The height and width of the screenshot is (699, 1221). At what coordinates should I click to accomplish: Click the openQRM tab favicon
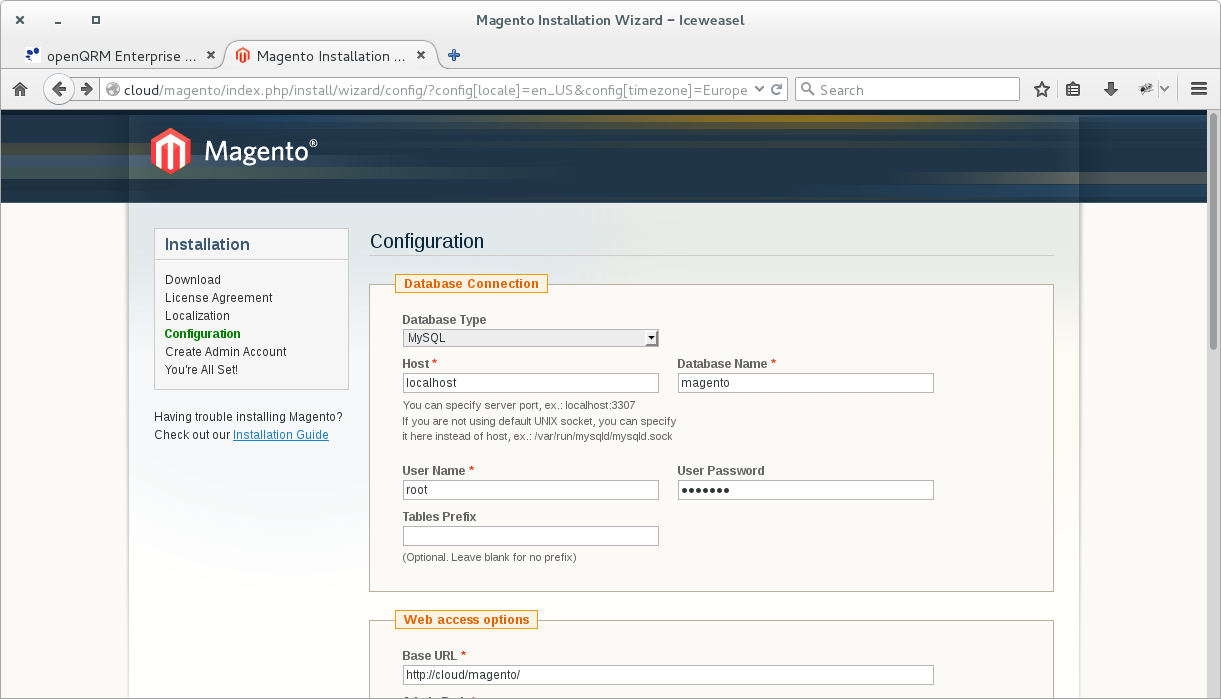pos(33,56)
